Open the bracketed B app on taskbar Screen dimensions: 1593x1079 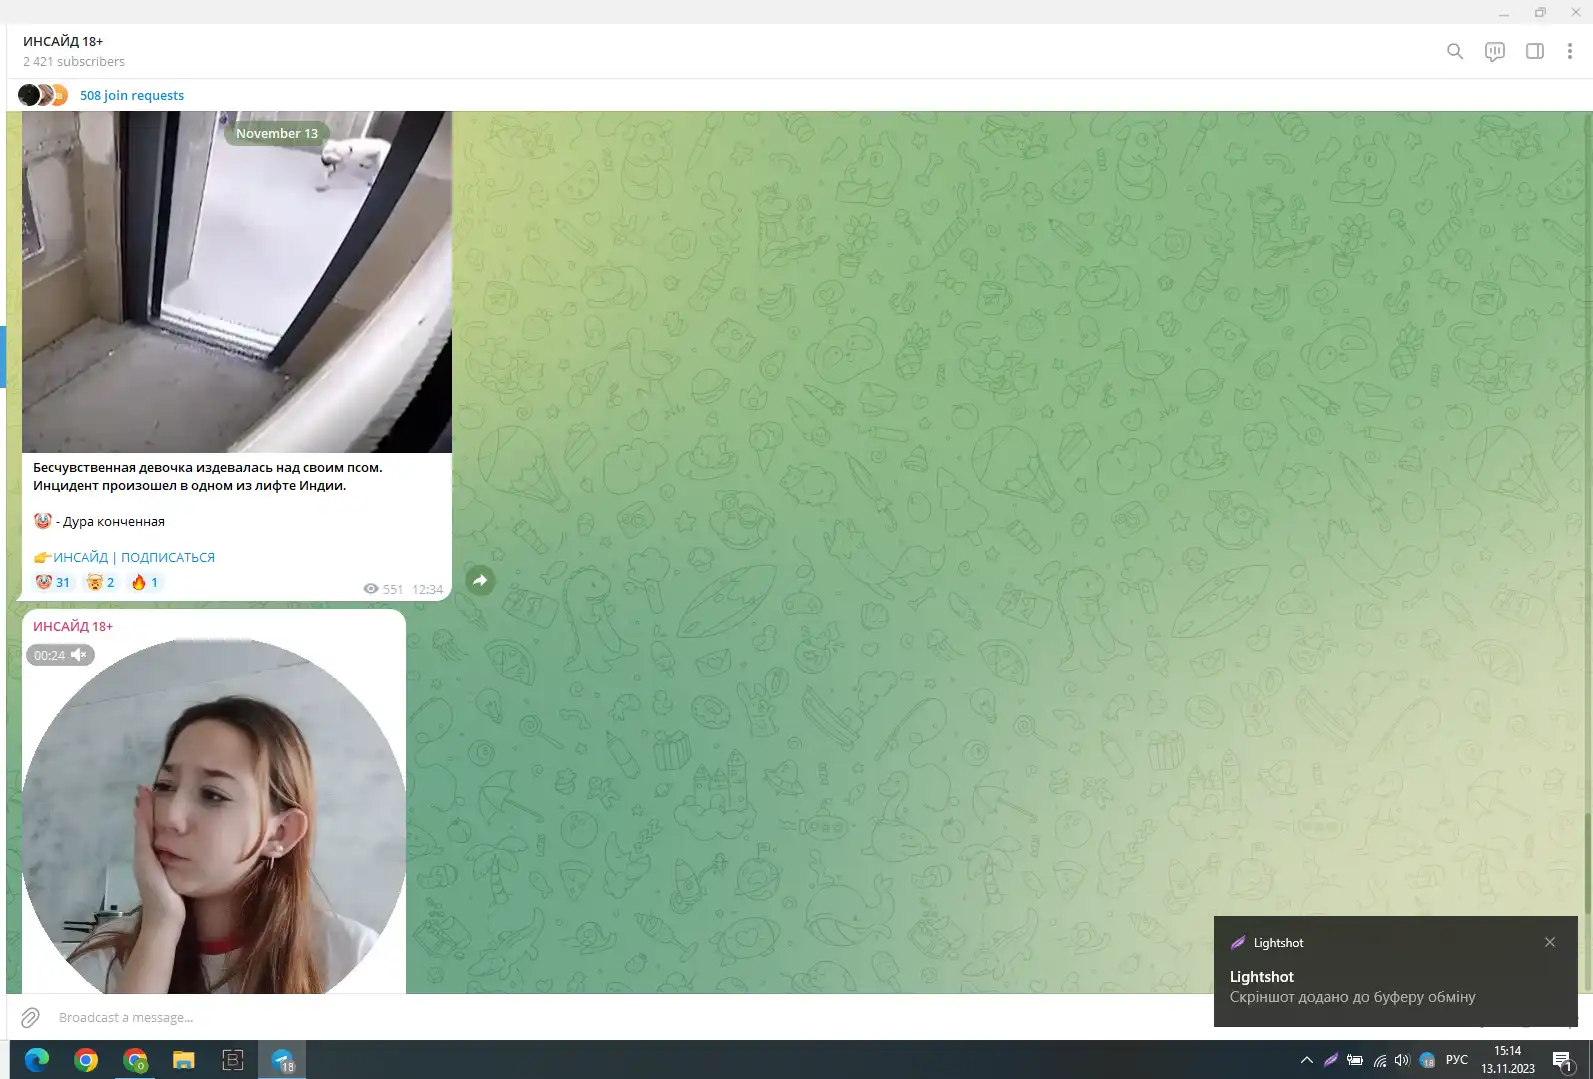point(233,1060)
